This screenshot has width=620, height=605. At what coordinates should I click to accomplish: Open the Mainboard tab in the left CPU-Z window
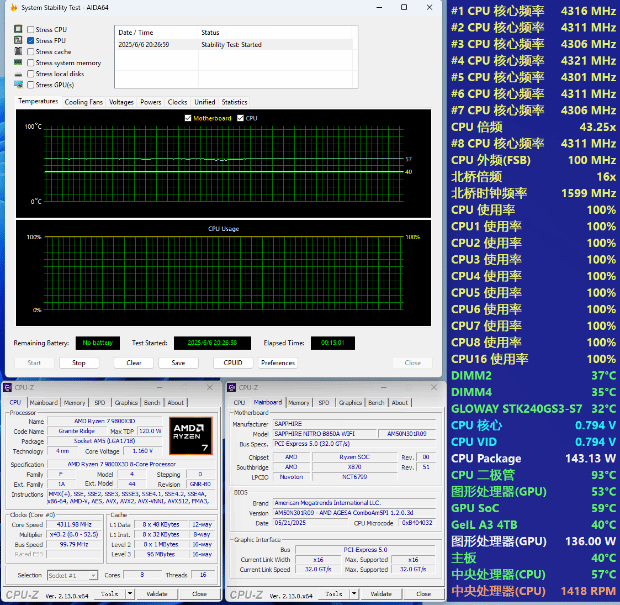(44, 403)
